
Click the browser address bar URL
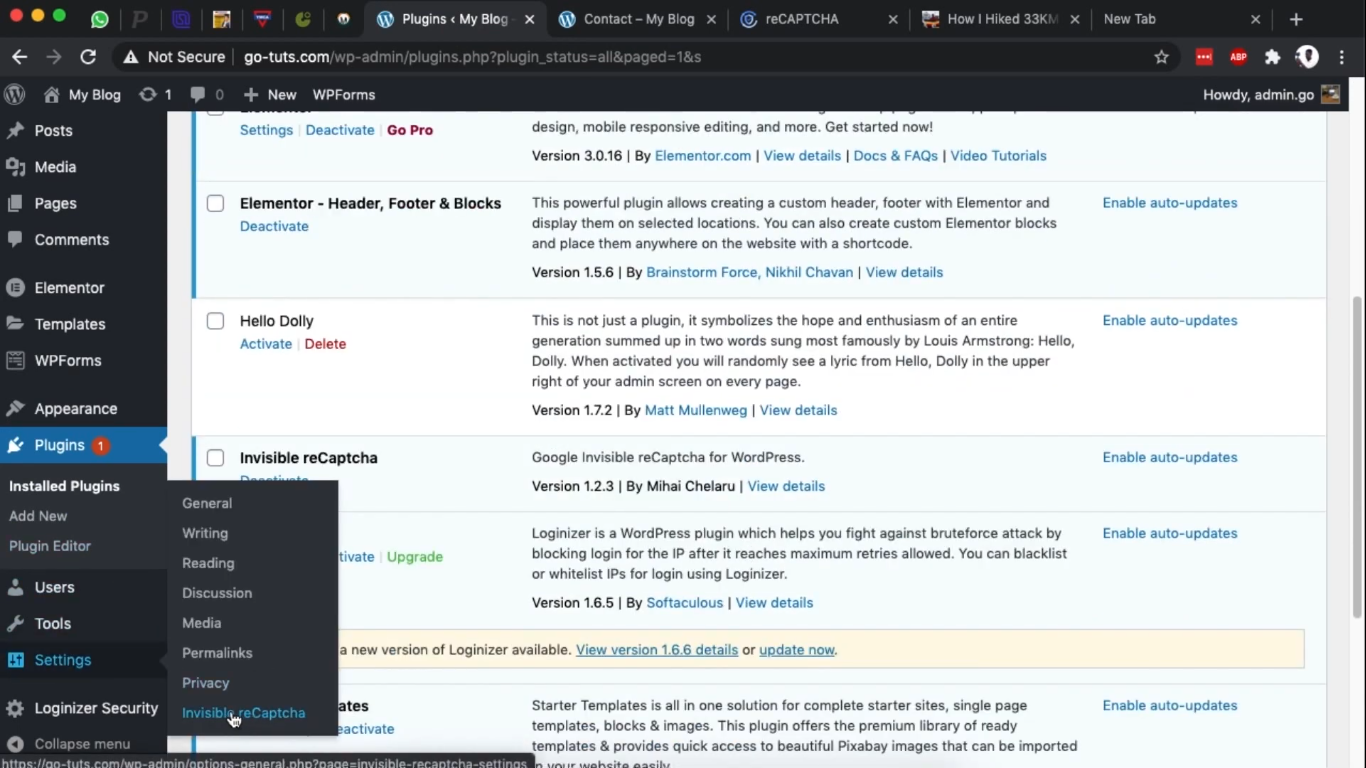[473, 57]
